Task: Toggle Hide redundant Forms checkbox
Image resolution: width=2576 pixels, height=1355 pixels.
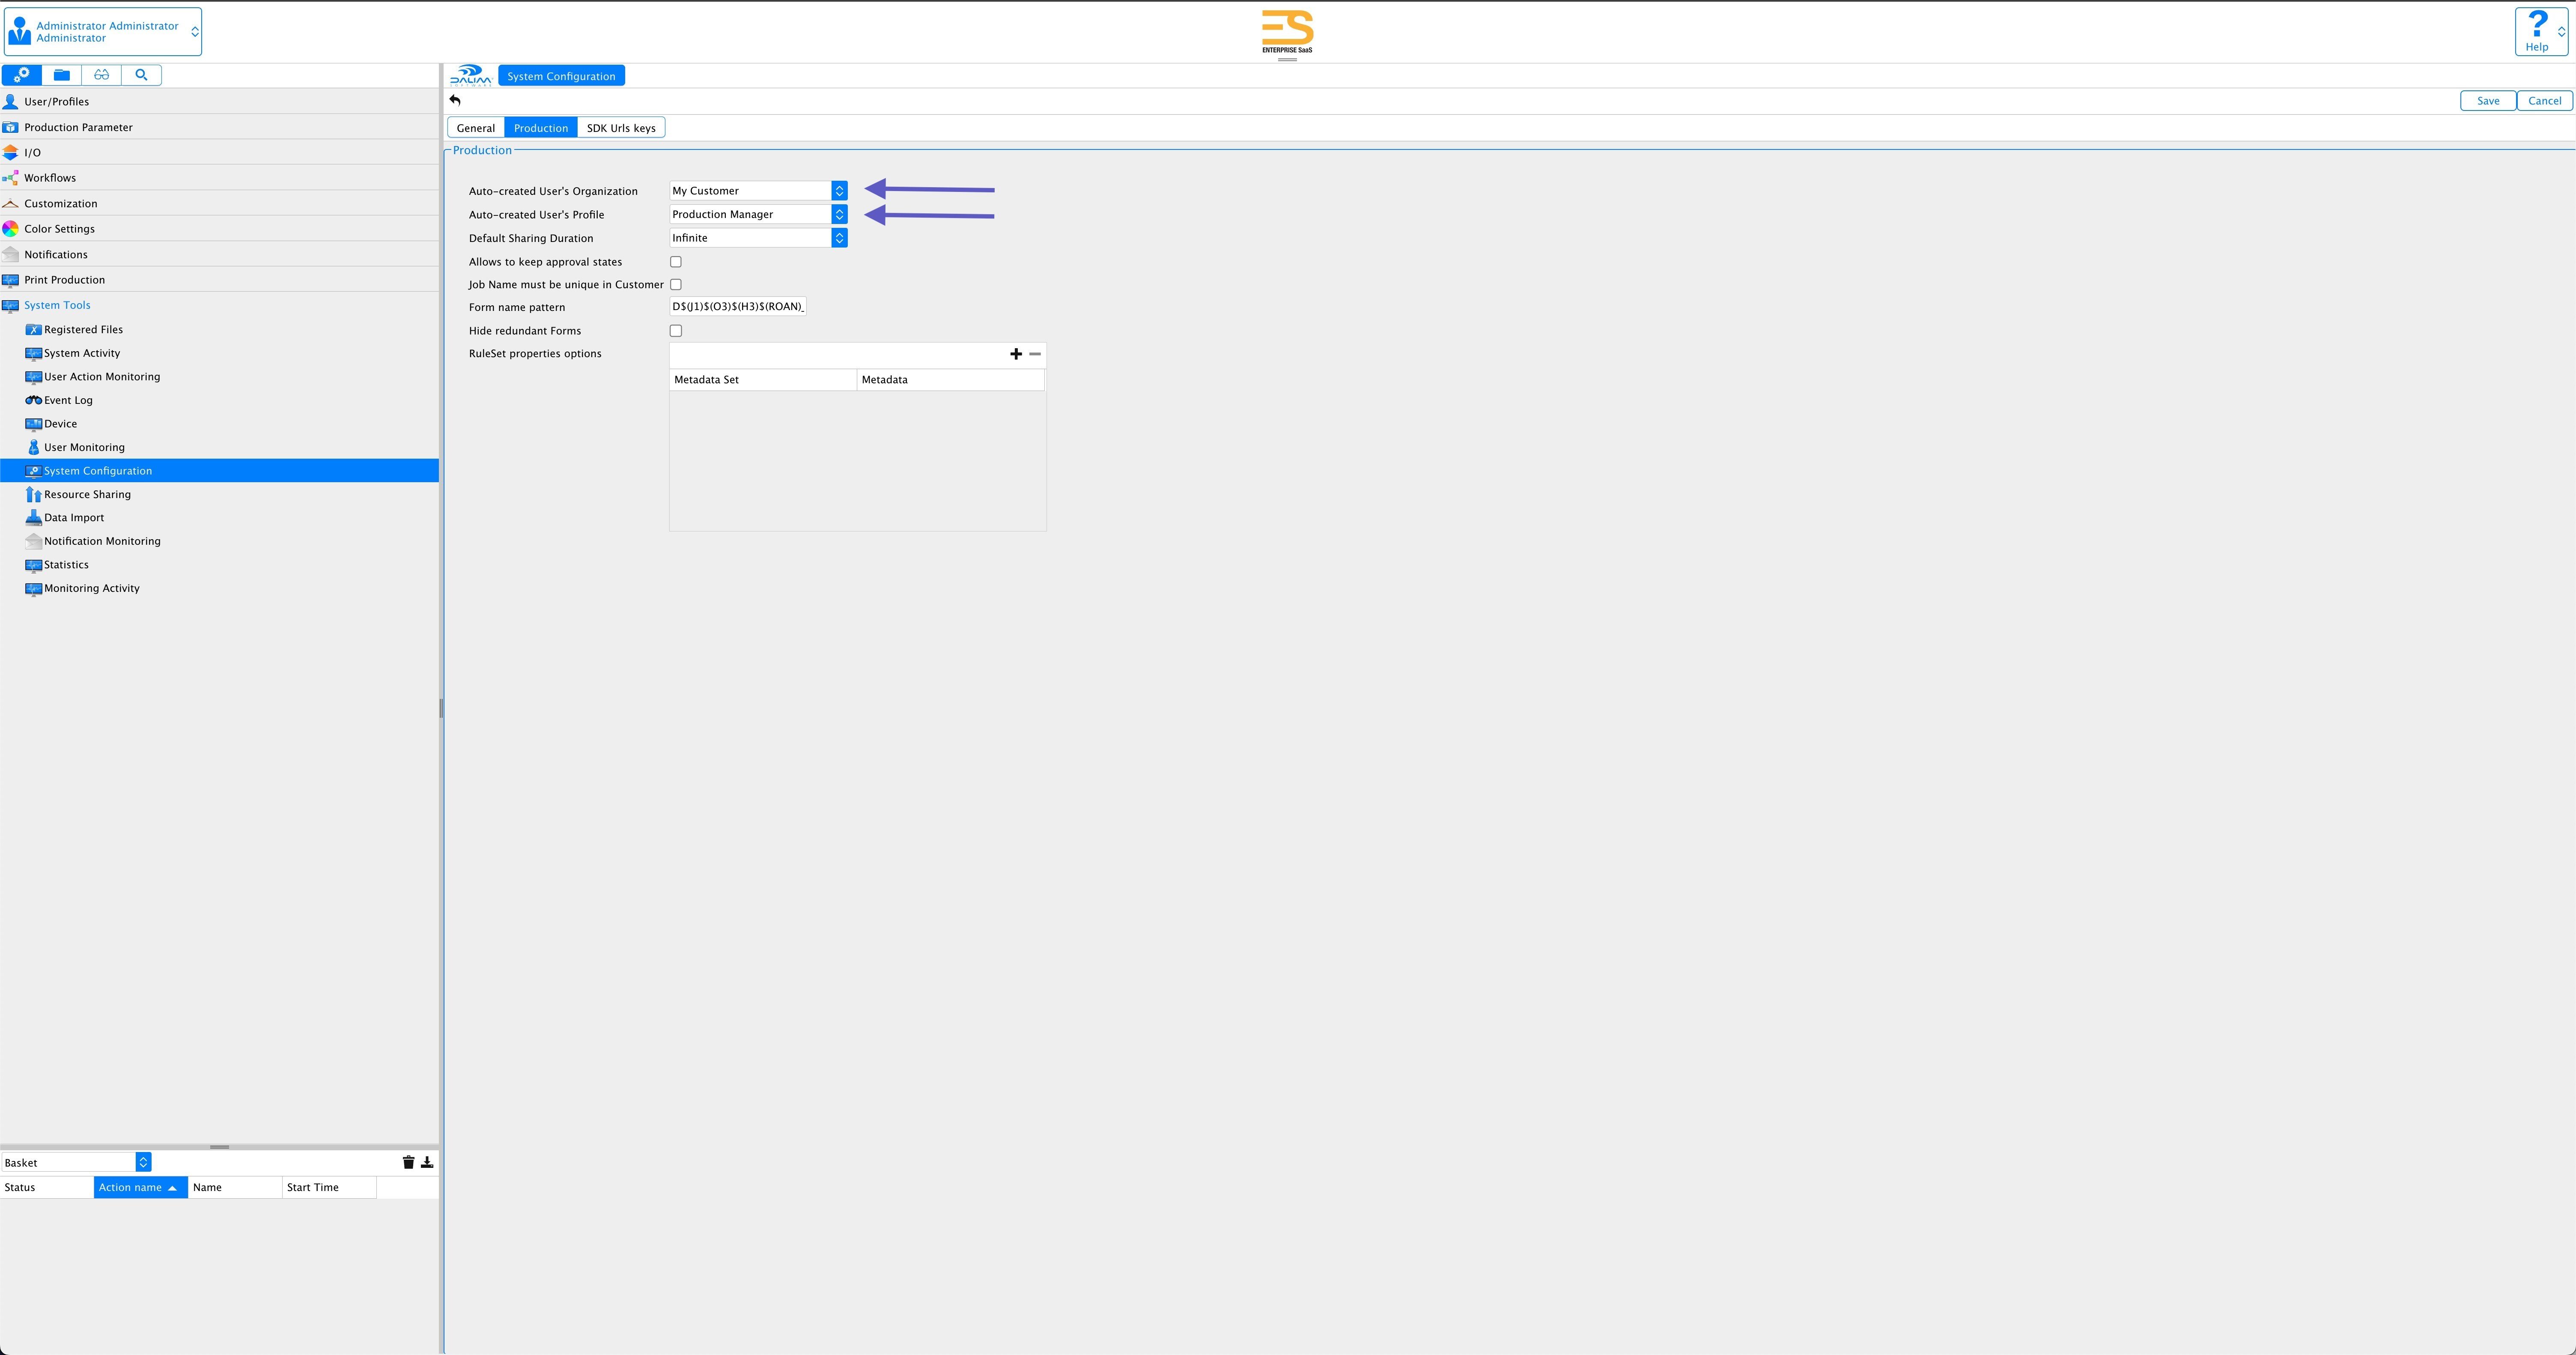Action: [676, 331]
